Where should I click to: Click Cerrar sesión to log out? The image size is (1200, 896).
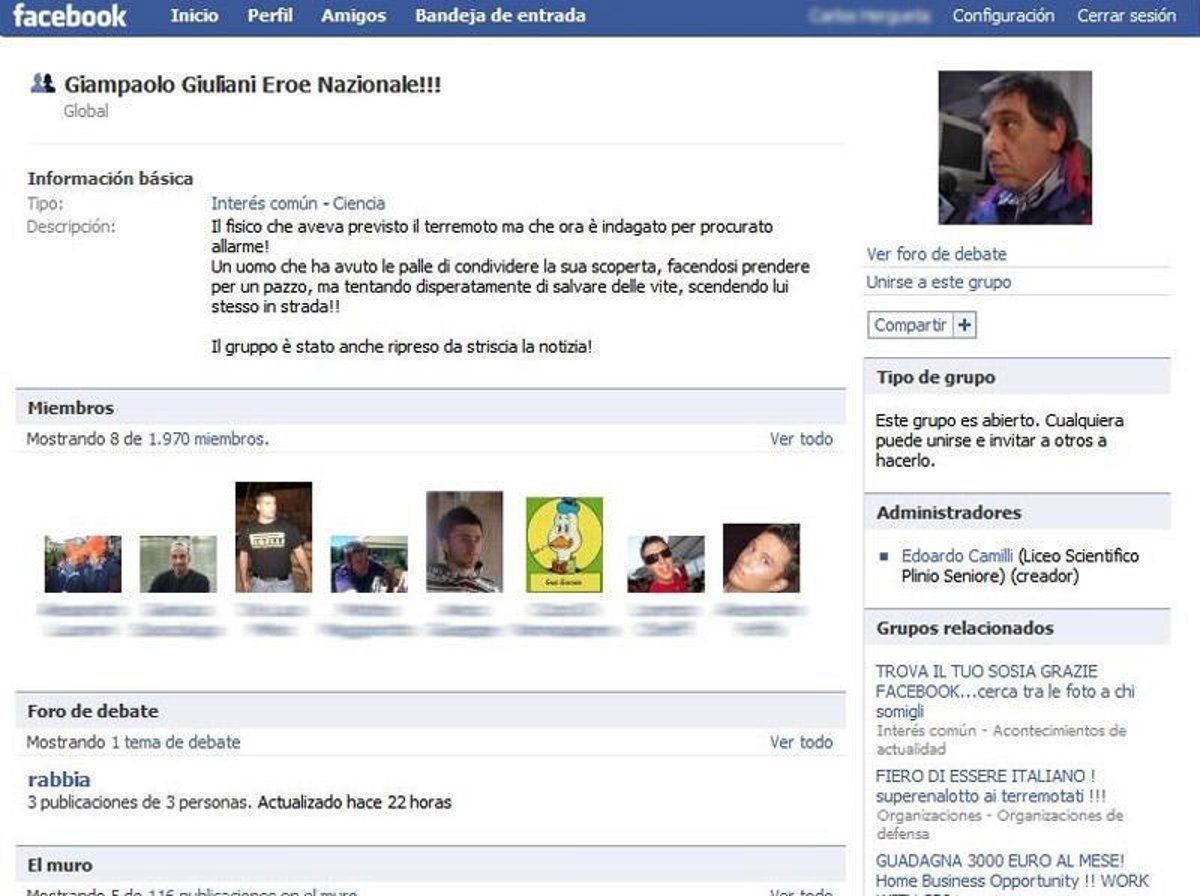1126,16
